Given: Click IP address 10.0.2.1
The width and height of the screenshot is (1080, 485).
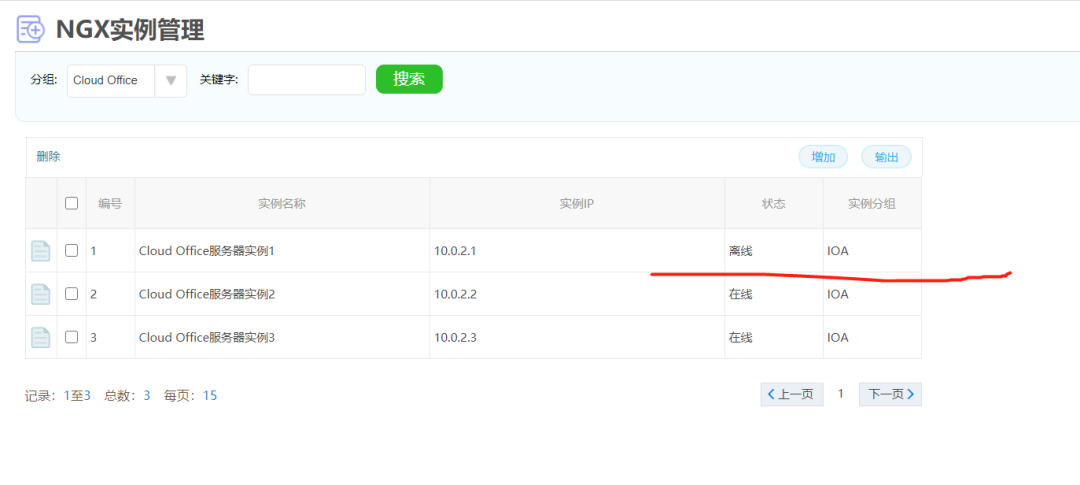Looking at the screenshot, I should 455,251.
